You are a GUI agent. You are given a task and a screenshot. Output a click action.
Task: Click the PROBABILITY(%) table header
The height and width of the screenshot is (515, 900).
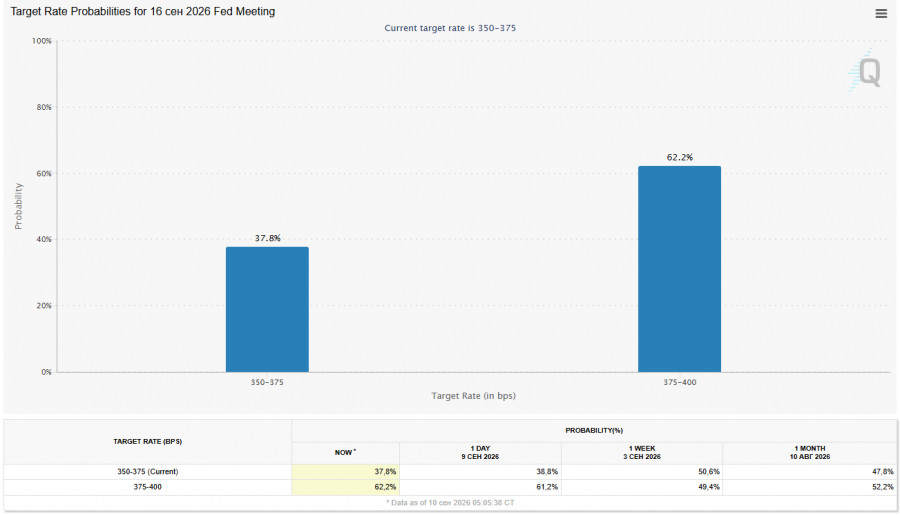pyautogui.click(x=594, y=430)
